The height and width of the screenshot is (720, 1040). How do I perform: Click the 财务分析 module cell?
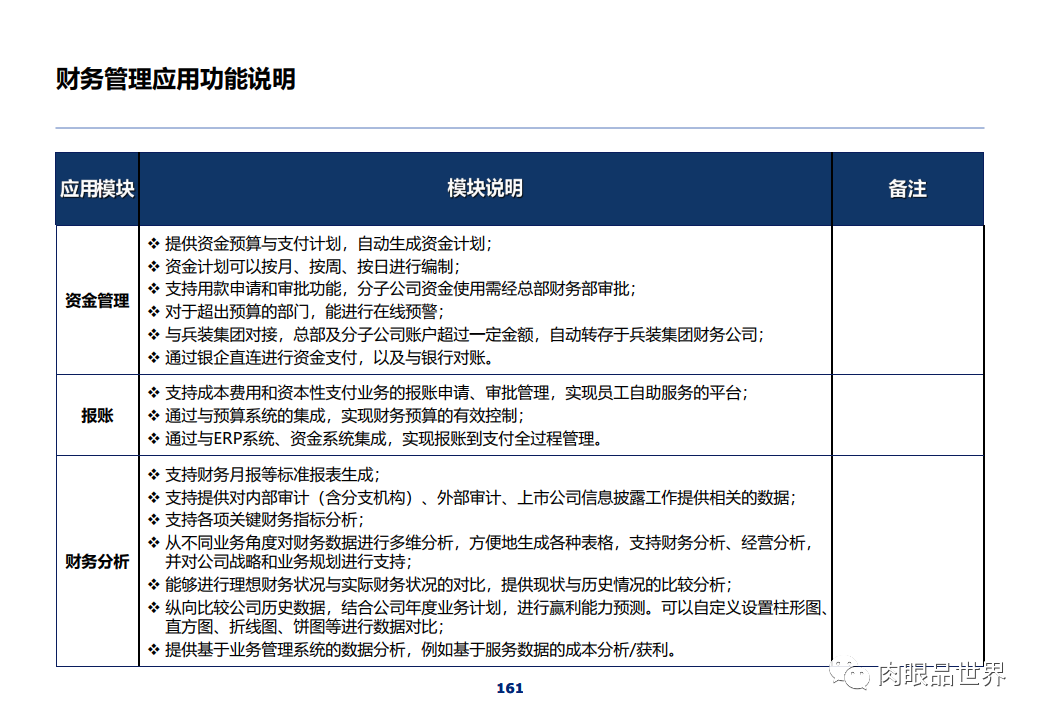[x=97, y=562]
